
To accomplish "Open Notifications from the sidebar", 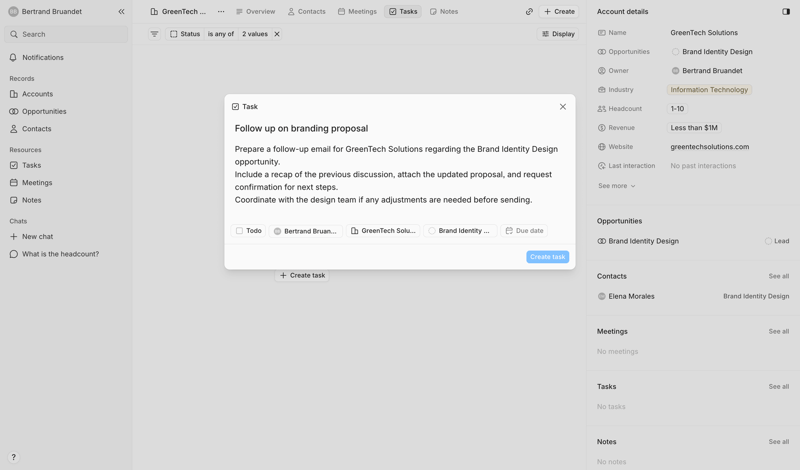I will [x=43, y=58].
